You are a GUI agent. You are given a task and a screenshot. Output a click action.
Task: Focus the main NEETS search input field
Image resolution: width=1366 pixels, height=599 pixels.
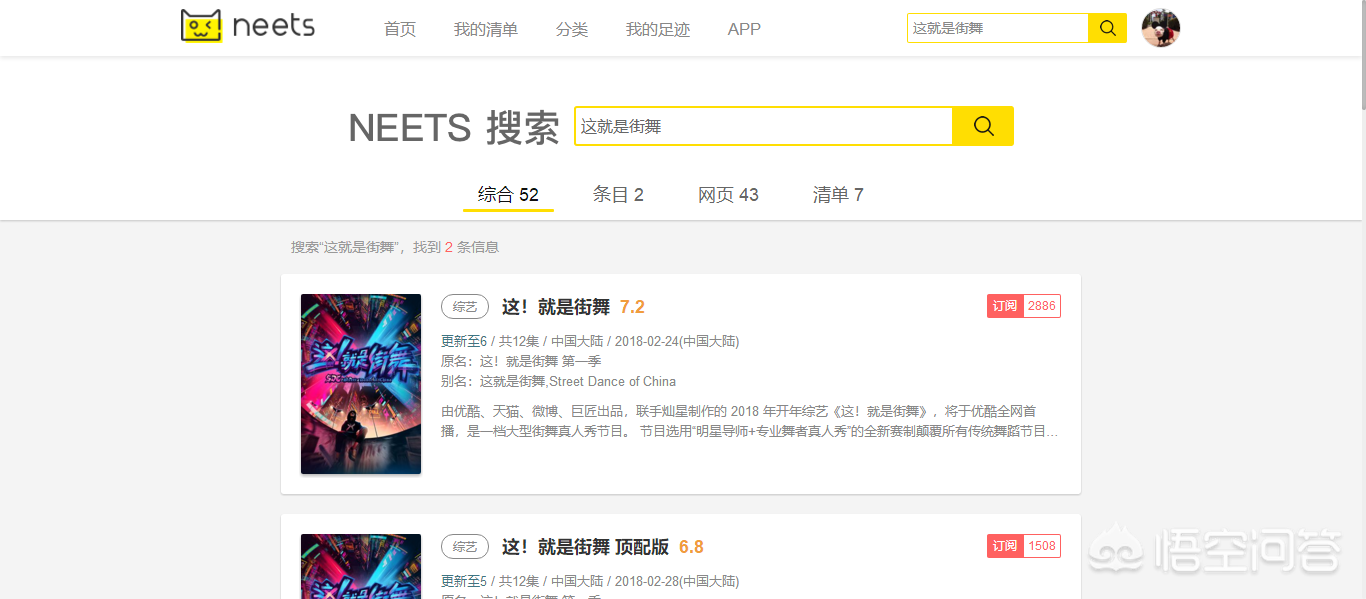[763, 126]
